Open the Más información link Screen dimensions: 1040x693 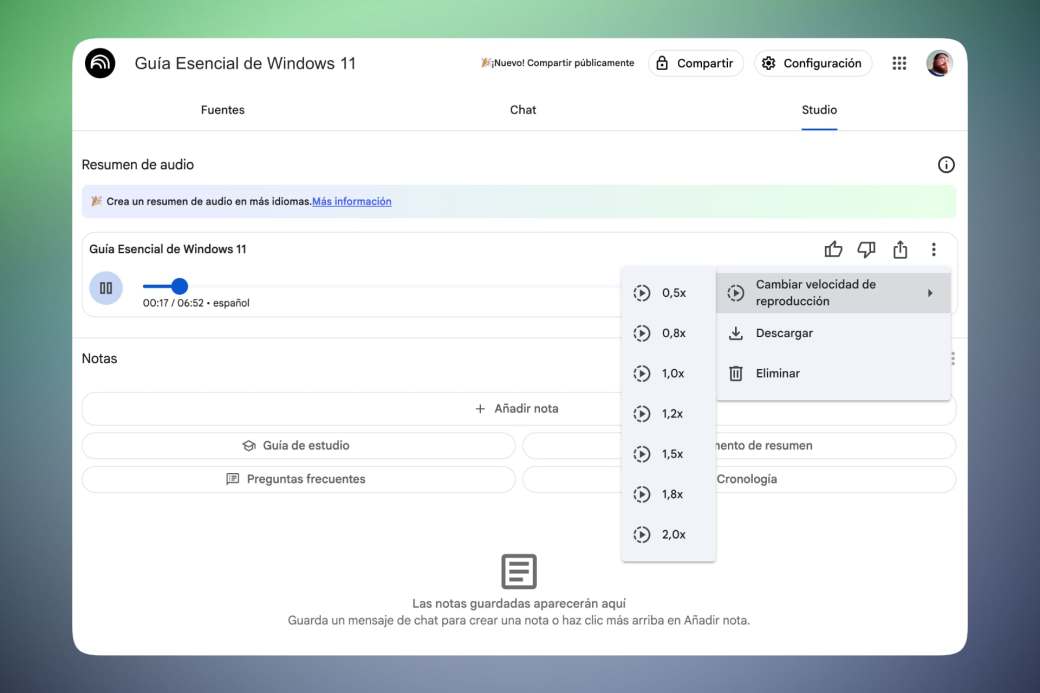tap(352, 202)
